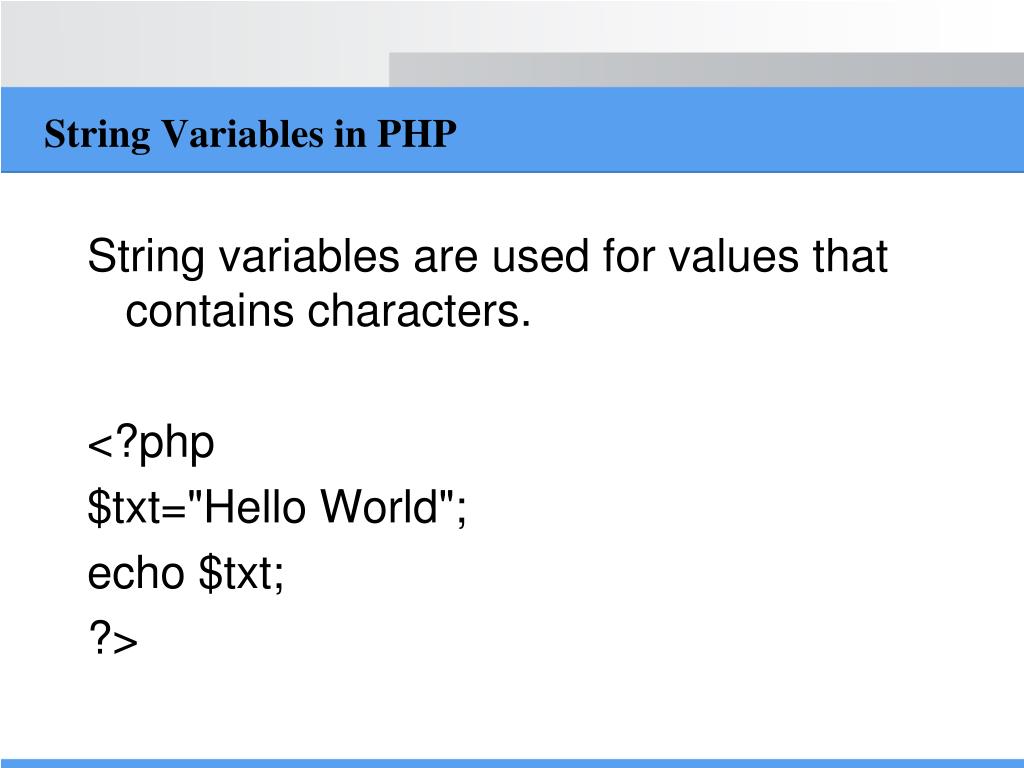Select the word 'PHP' in the title
Screen dimensions: 1024x768
click(417, 133)
